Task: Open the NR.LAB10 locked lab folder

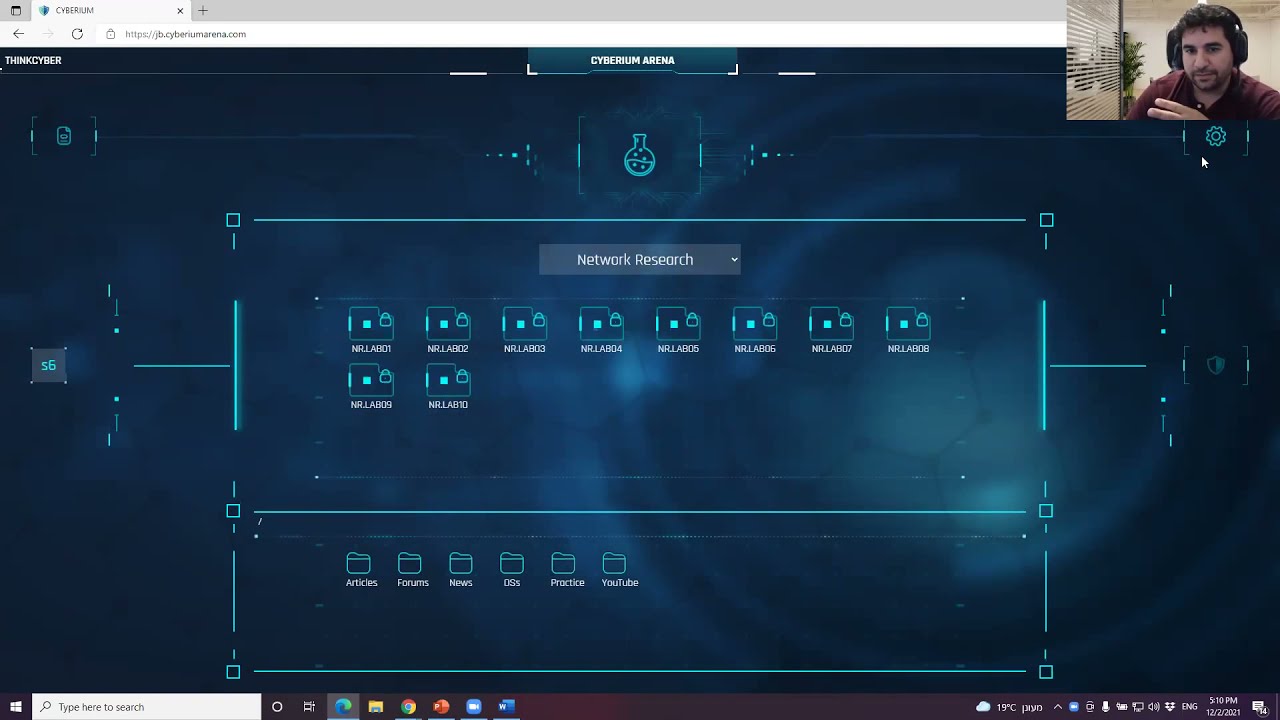Action: 448,386
